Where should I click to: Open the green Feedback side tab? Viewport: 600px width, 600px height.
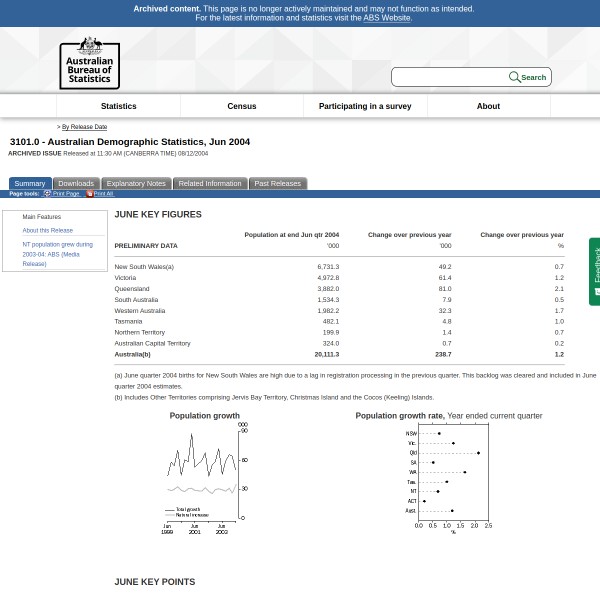[x=595, y=271]
